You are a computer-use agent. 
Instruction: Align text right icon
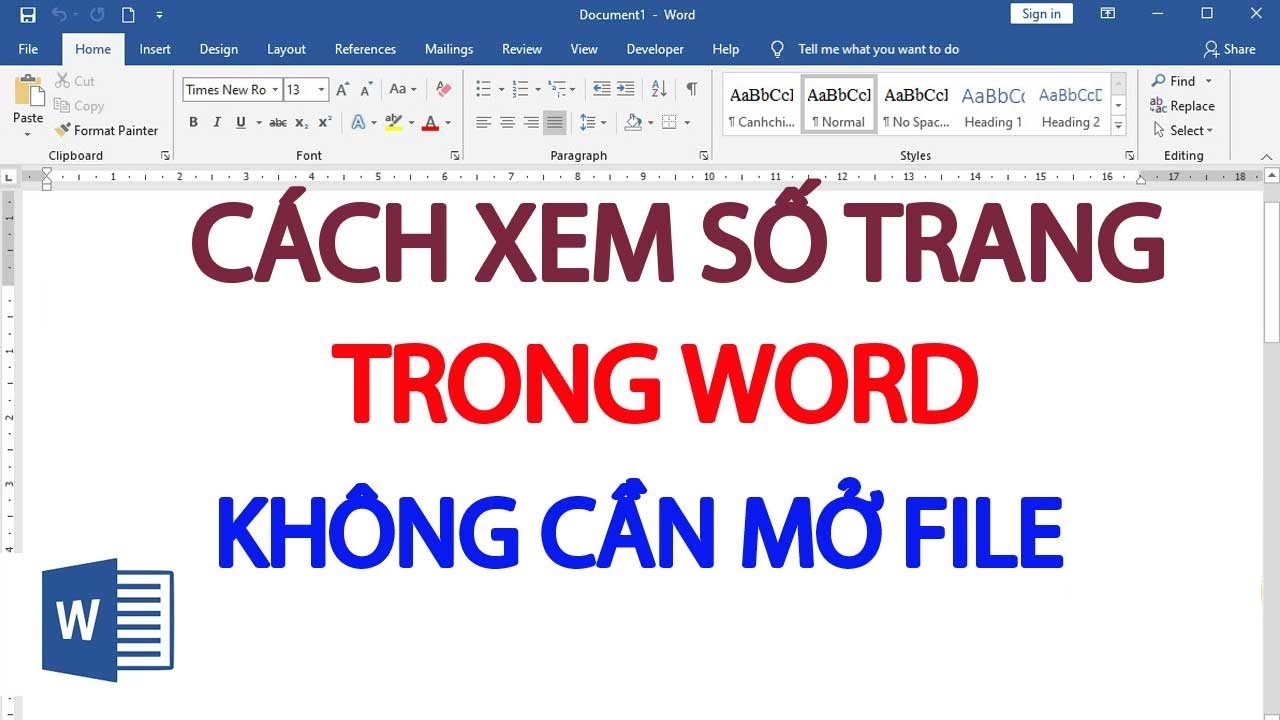532,122
